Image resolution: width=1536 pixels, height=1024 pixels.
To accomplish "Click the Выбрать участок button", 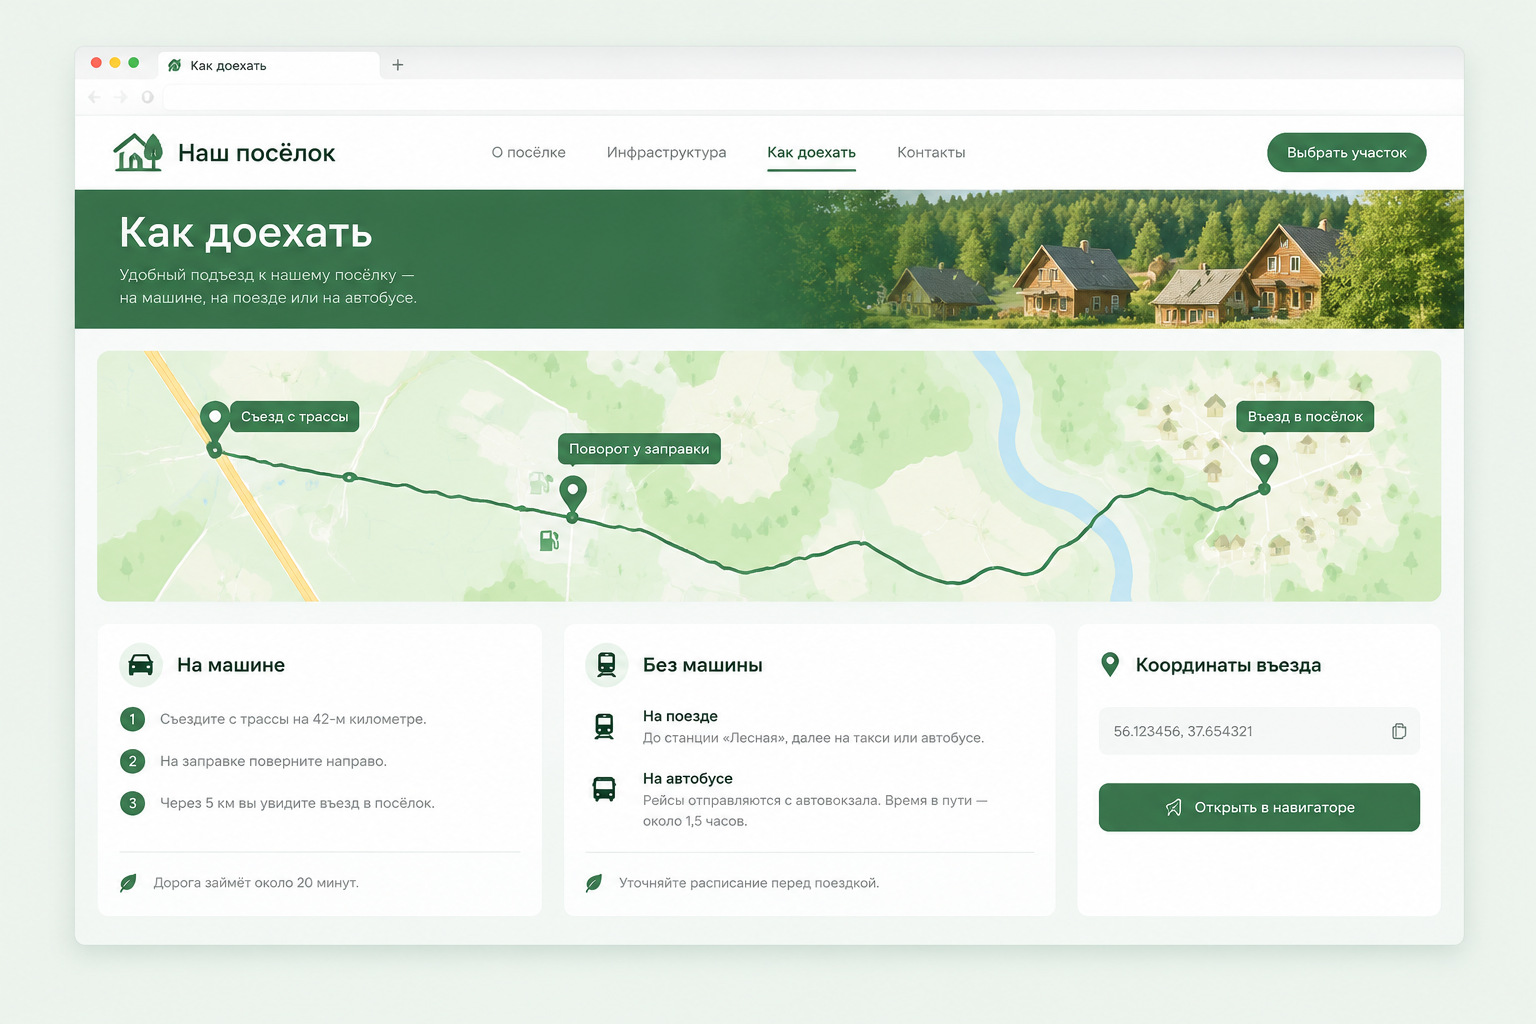I will pyautogui.click(x=1346, y=152).
